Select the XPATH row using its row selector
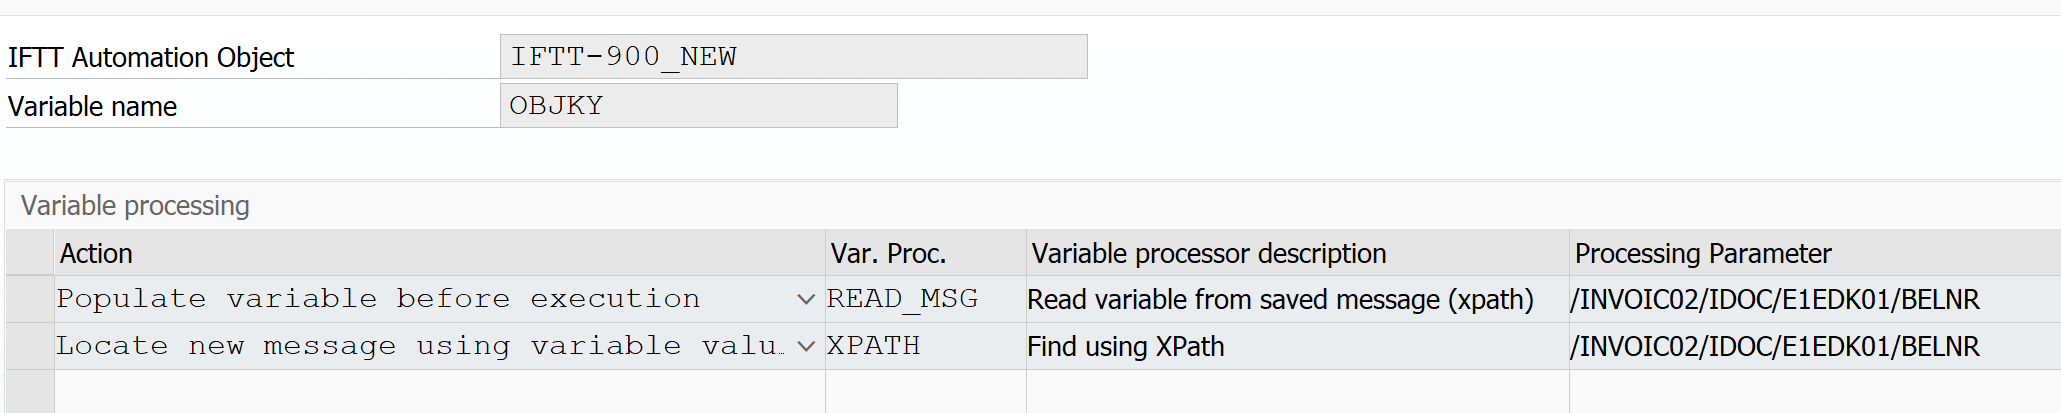Viewport: 2061px width, 413px height. click(29, 346)
